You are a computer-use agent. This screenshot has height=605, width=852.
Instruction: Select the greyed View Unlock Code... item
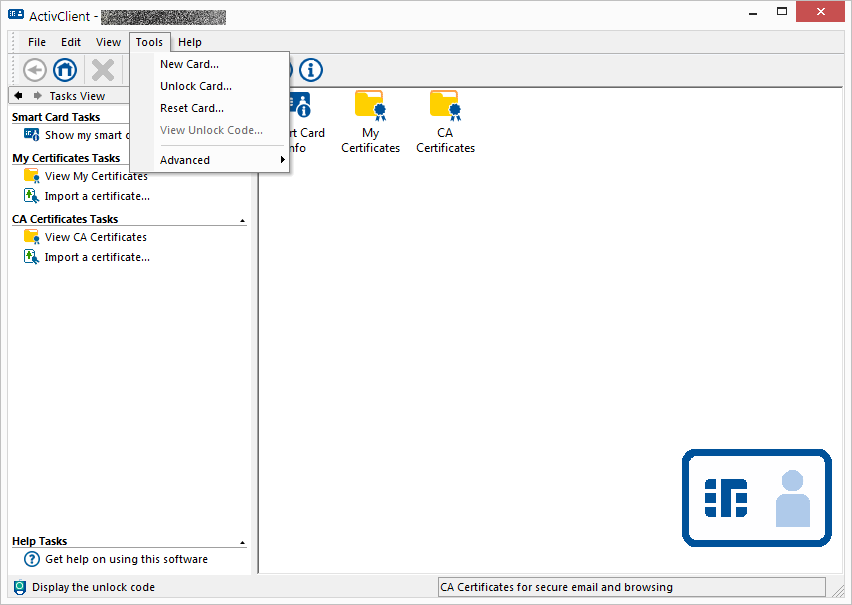(210, 130)
